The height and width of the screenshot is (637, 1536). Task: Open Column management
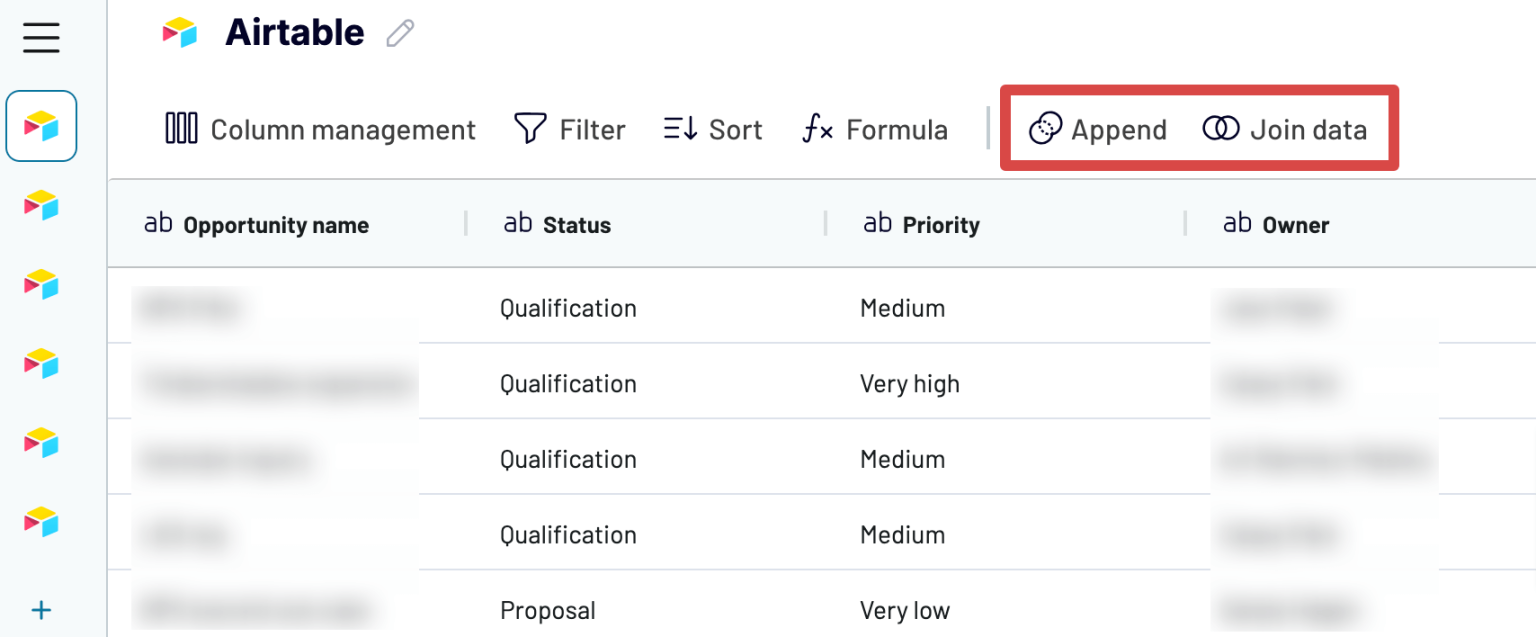[320, 129]
